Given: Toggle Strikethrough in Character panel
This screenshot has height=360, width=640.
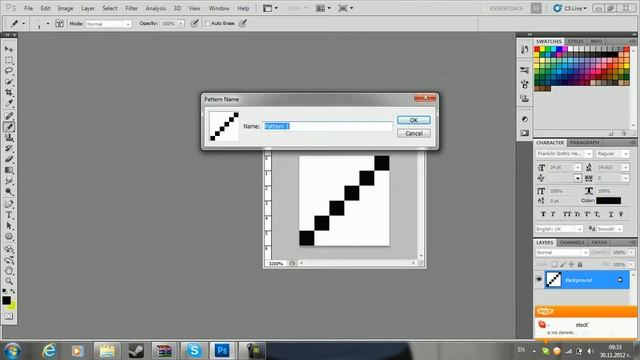Looking at the screenshot, I should pos(621,214).
